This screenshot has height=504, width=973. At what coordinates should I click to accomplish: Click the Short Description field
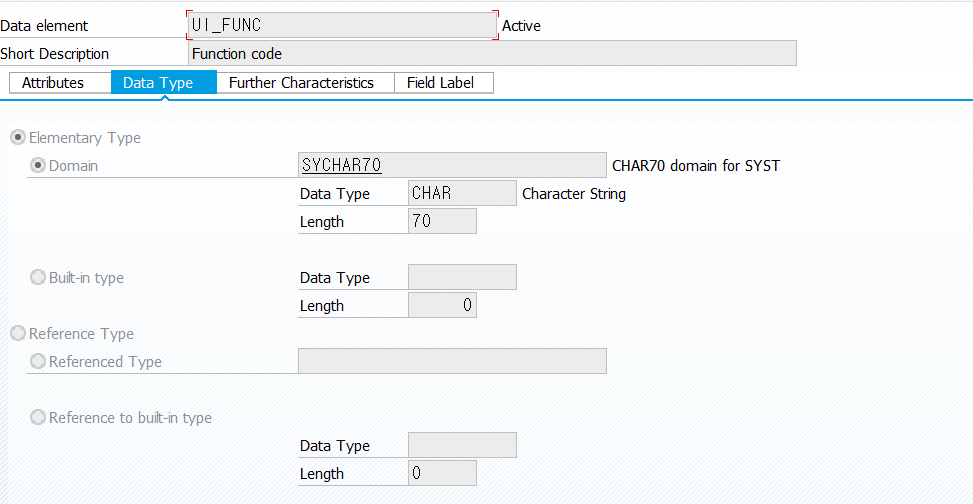pyautogui.click(x=492, y=54)
